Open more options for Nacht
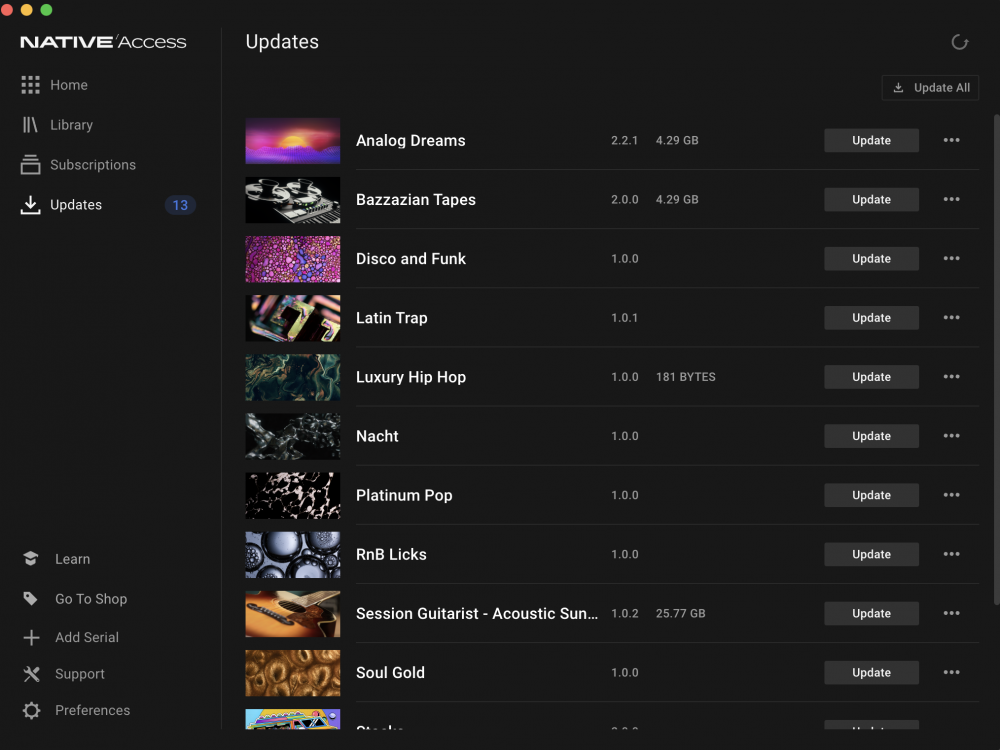Viewport: 1000px width, 750px height. [952, 436]
